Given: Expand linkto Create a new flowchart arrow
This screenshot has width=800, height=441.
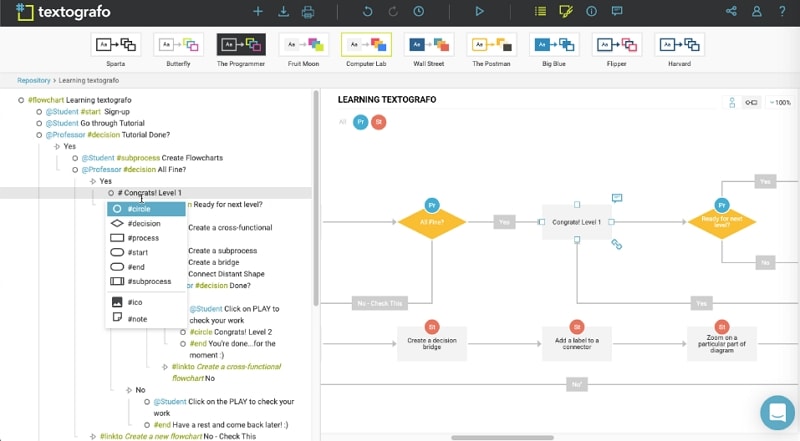Looking at the screenshot, I should (93, 436).
